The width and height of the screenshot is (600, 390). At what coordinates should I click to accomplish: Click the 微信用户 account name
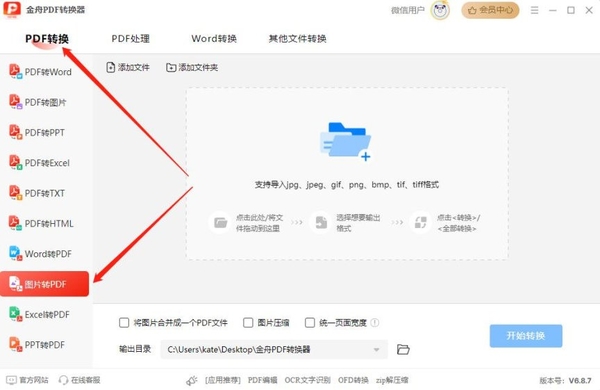click(x=408, y=10)
